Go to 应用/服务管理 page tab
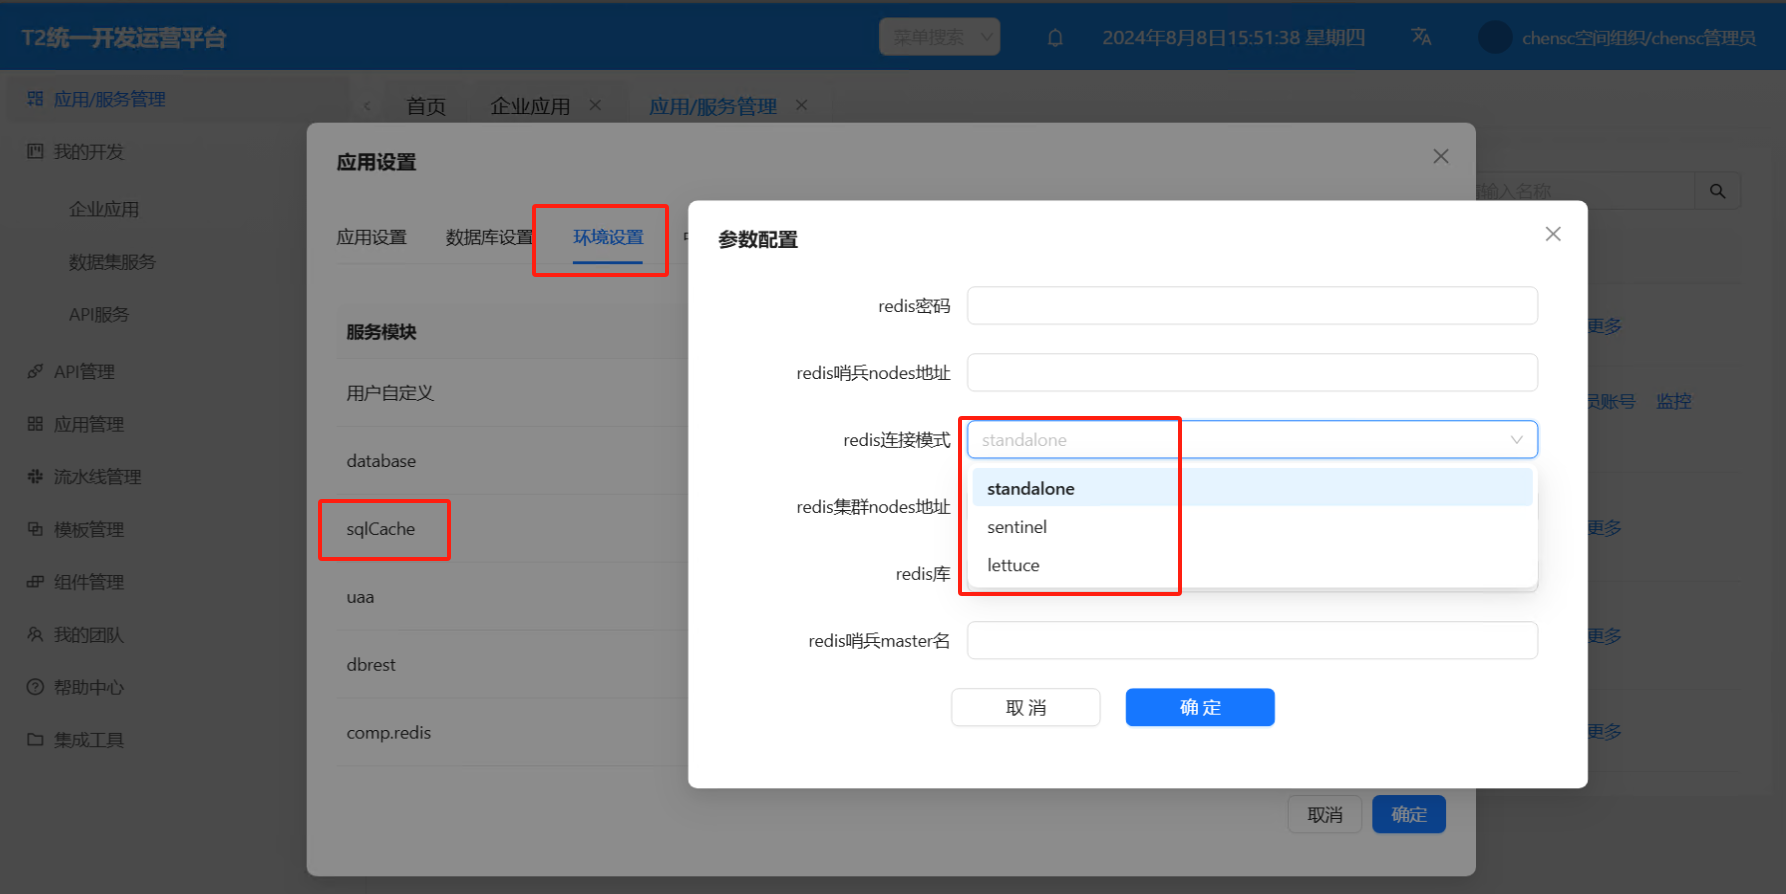The image size is (1786, 894). coord(713,106)
